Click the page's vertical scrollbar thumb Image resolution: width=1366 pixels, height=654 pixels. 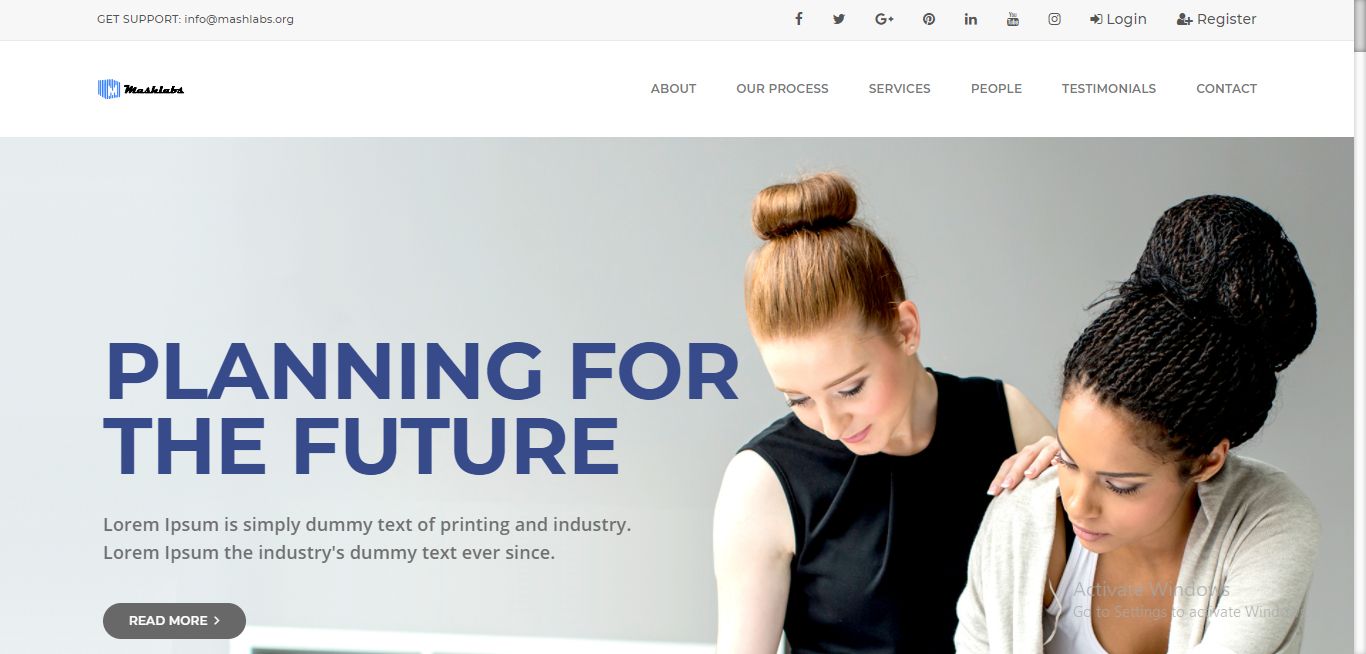tap(1360, 27)
